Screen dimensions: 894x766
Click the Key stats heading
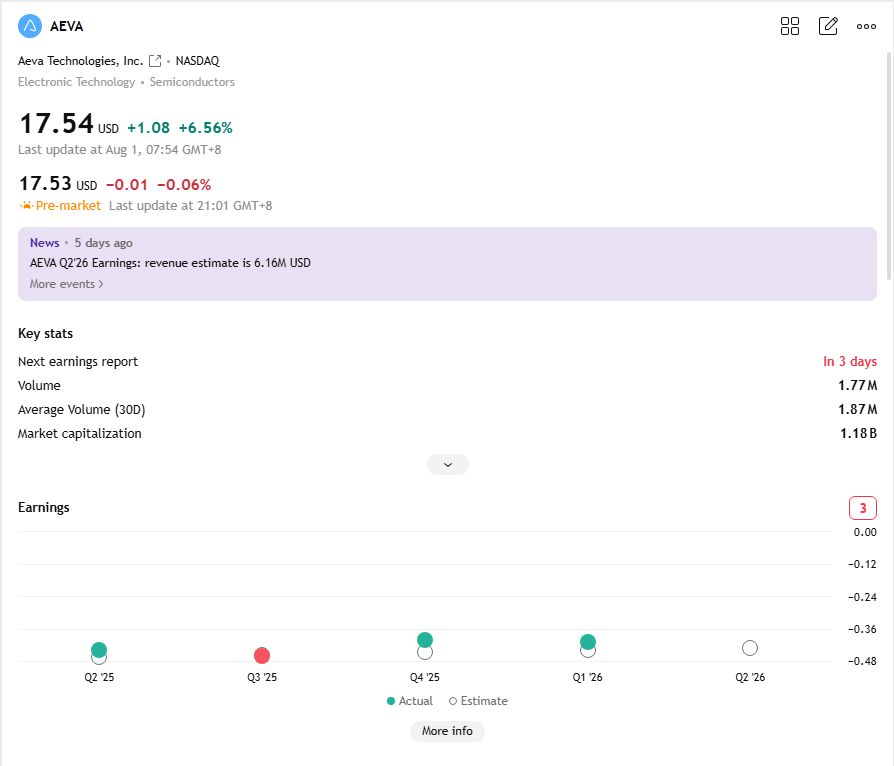45,334
